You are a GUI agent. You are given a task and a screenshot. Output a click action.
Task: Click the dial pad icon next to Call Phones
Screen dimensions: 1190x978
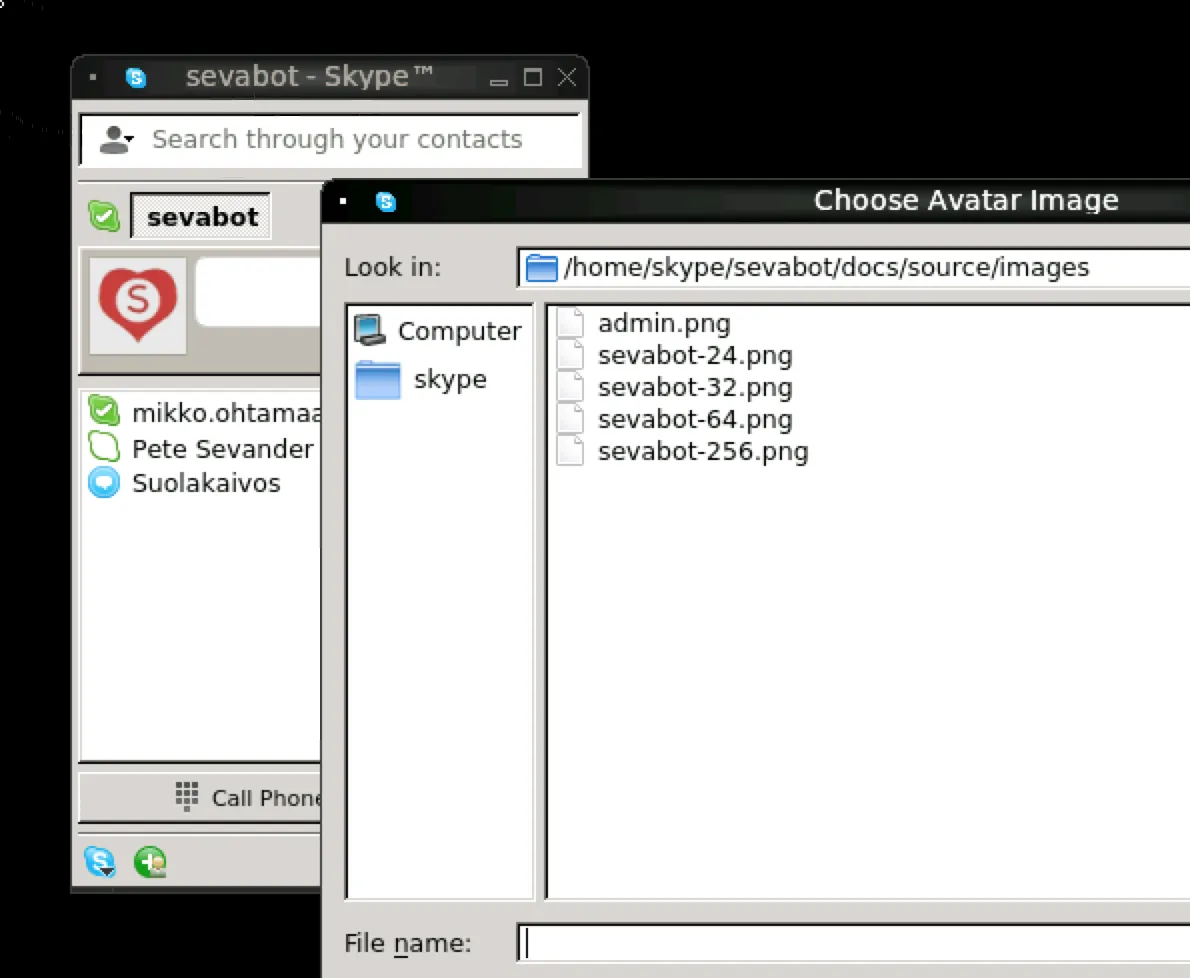click(x=187, y=797)
